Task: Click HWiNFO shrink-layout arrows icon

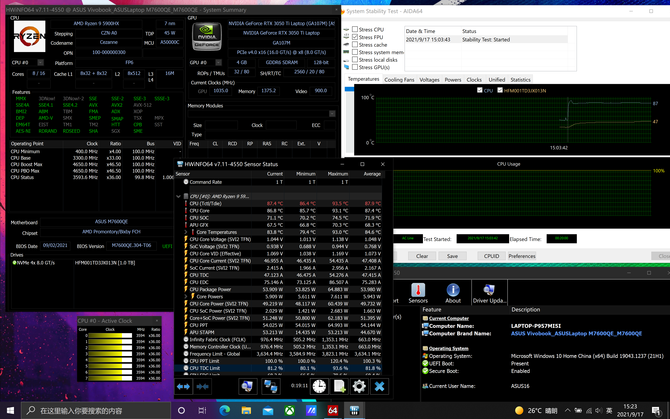Action: (203, 387)
